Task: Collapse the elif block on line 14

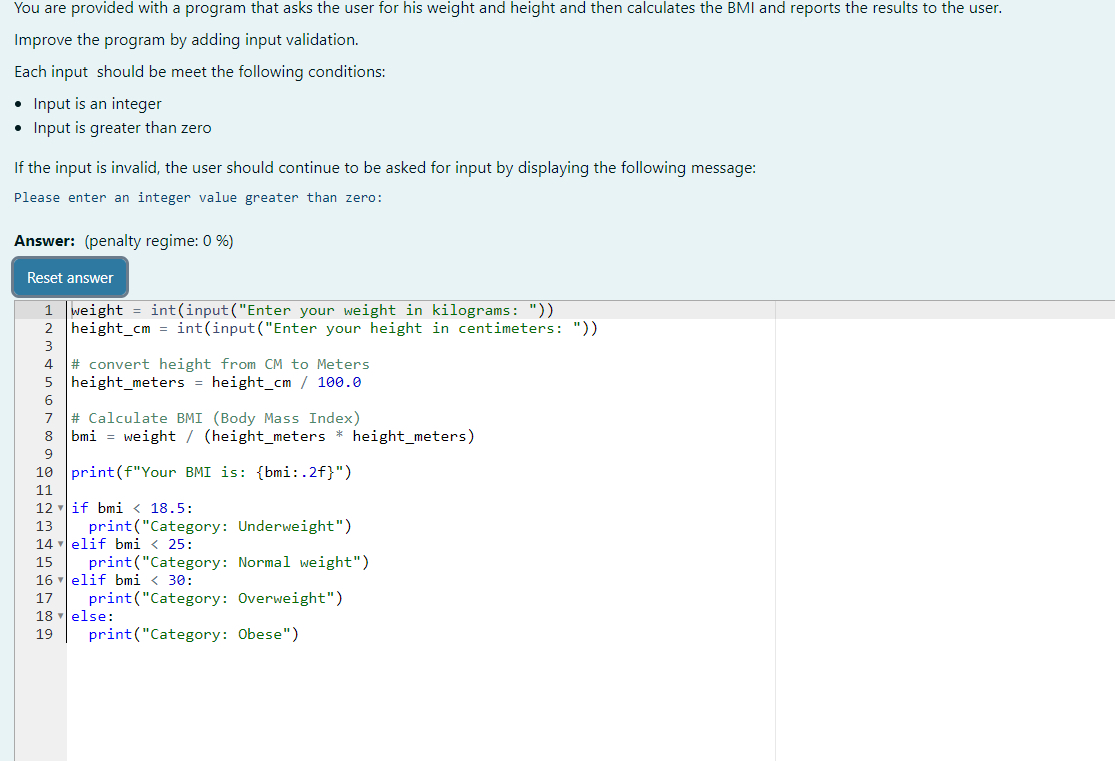Action: pyautogui.click(x=59, y=544)
